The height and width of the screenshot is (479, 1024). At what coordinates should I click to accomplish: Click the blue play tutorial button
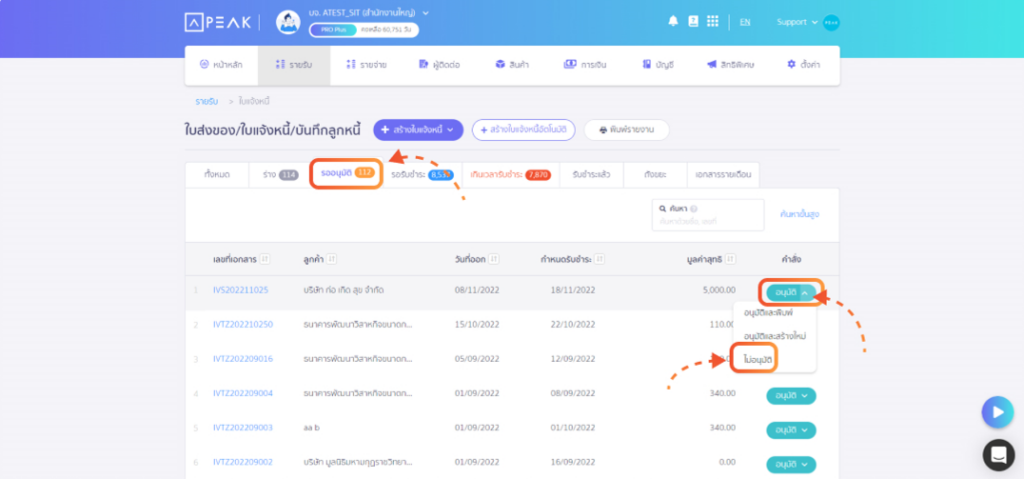997,412
